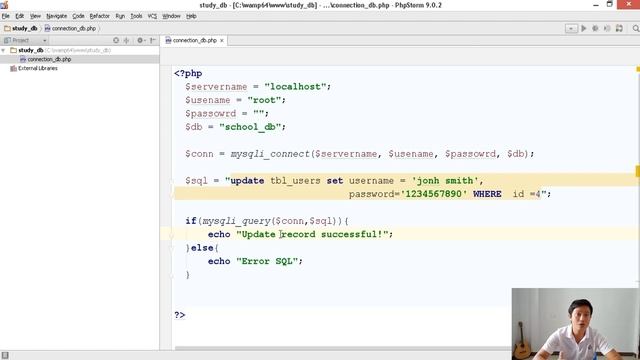This screenshot has height=360, width=640.
Task: Click the Search Everywhere magnifier
Action: [x=636, y=28]
